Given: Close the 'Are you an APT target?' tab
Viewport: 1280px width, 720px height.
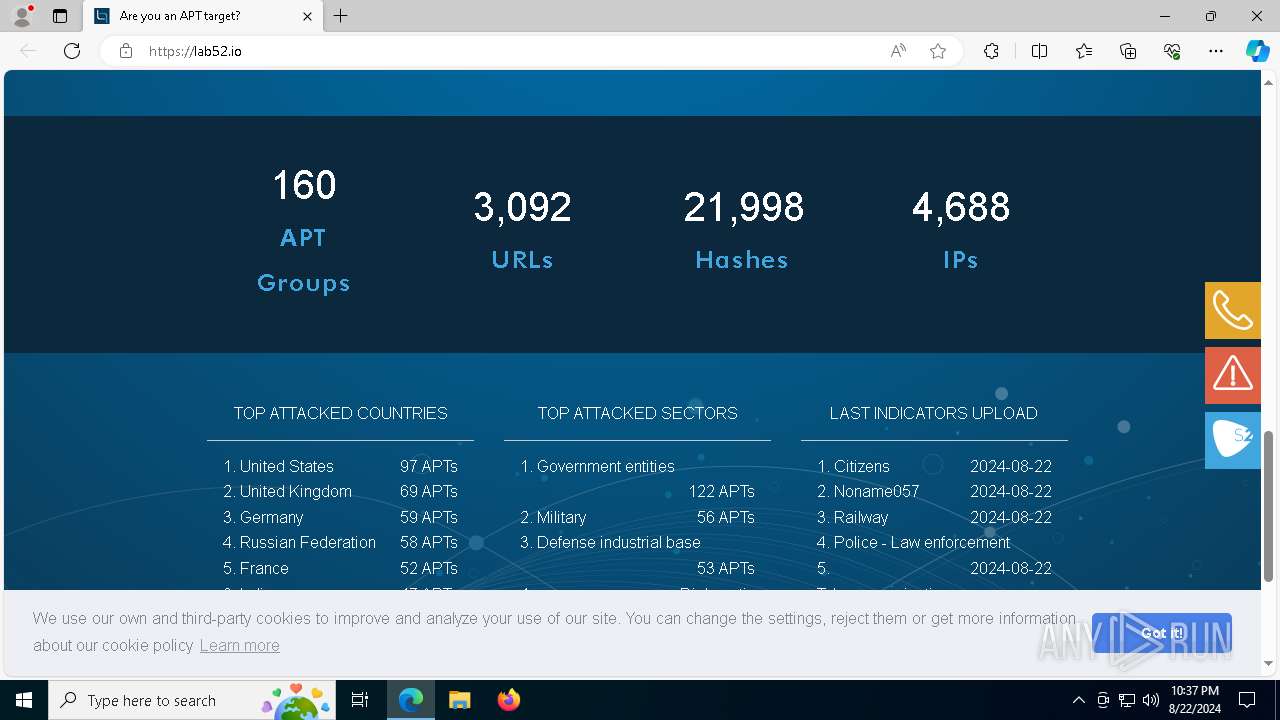Looking at the screenshot, I should [x=307, y=16].
